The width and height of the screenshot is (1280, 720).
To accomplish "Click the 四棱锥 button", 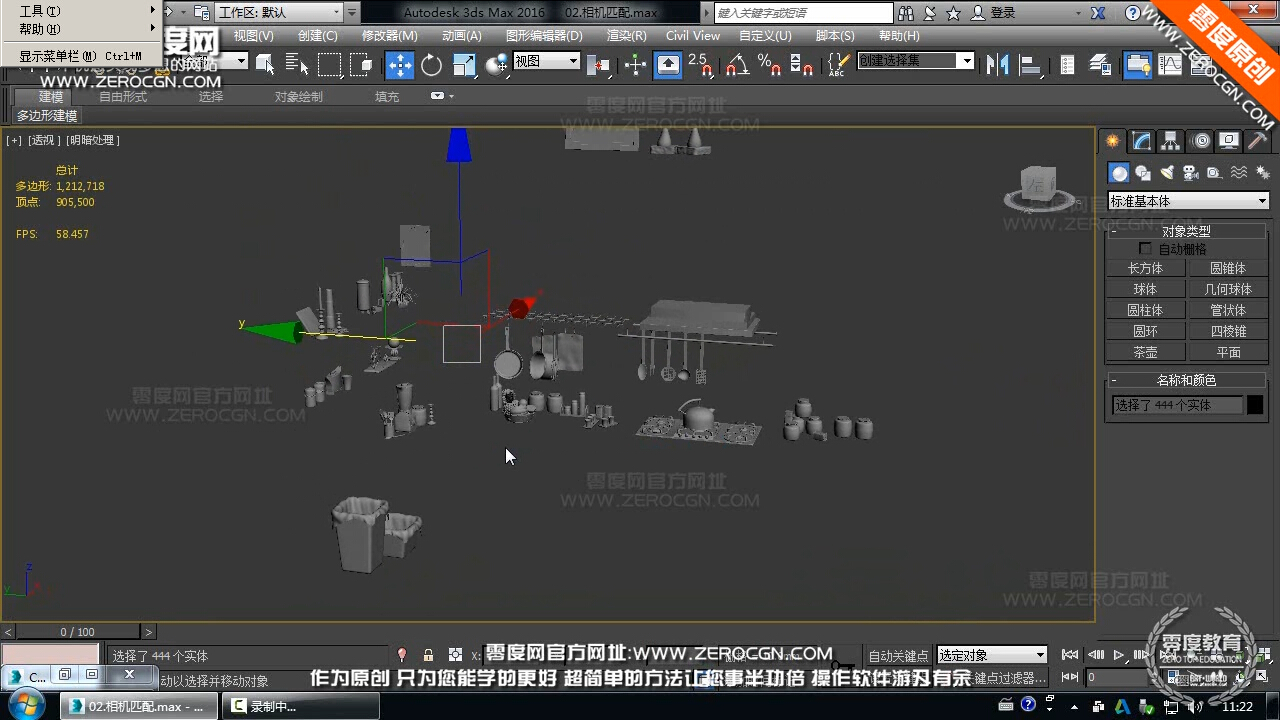I will click(x=1229, y=331).
